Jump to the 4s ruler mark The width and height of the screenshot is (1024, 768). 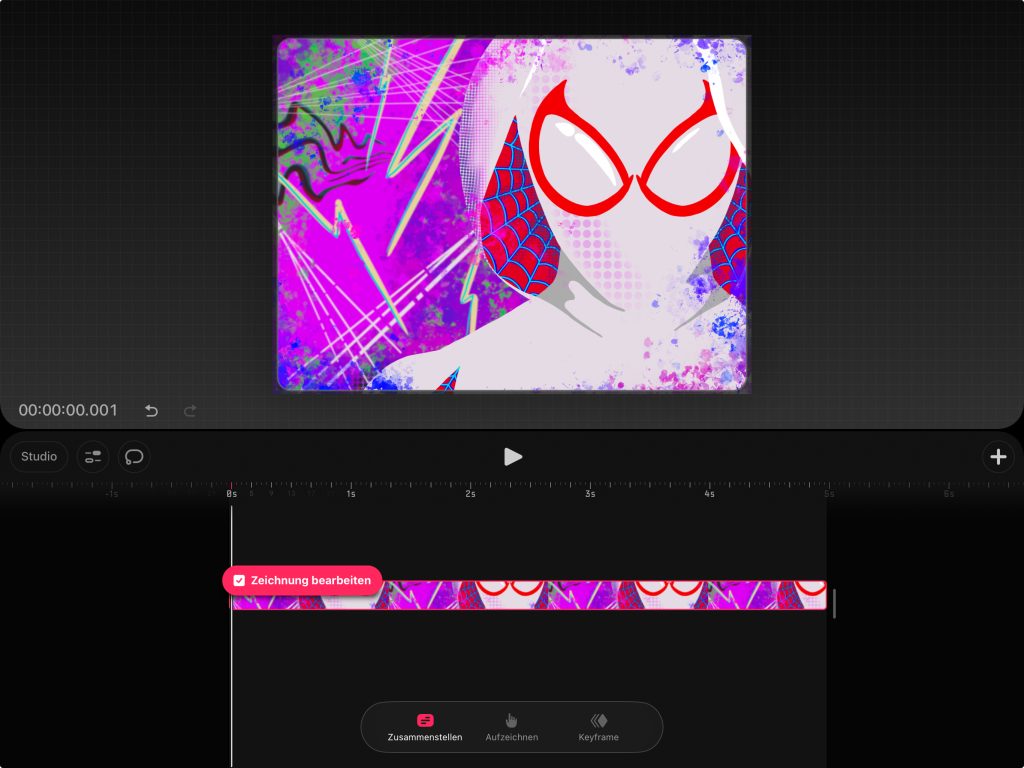[709, 493]
